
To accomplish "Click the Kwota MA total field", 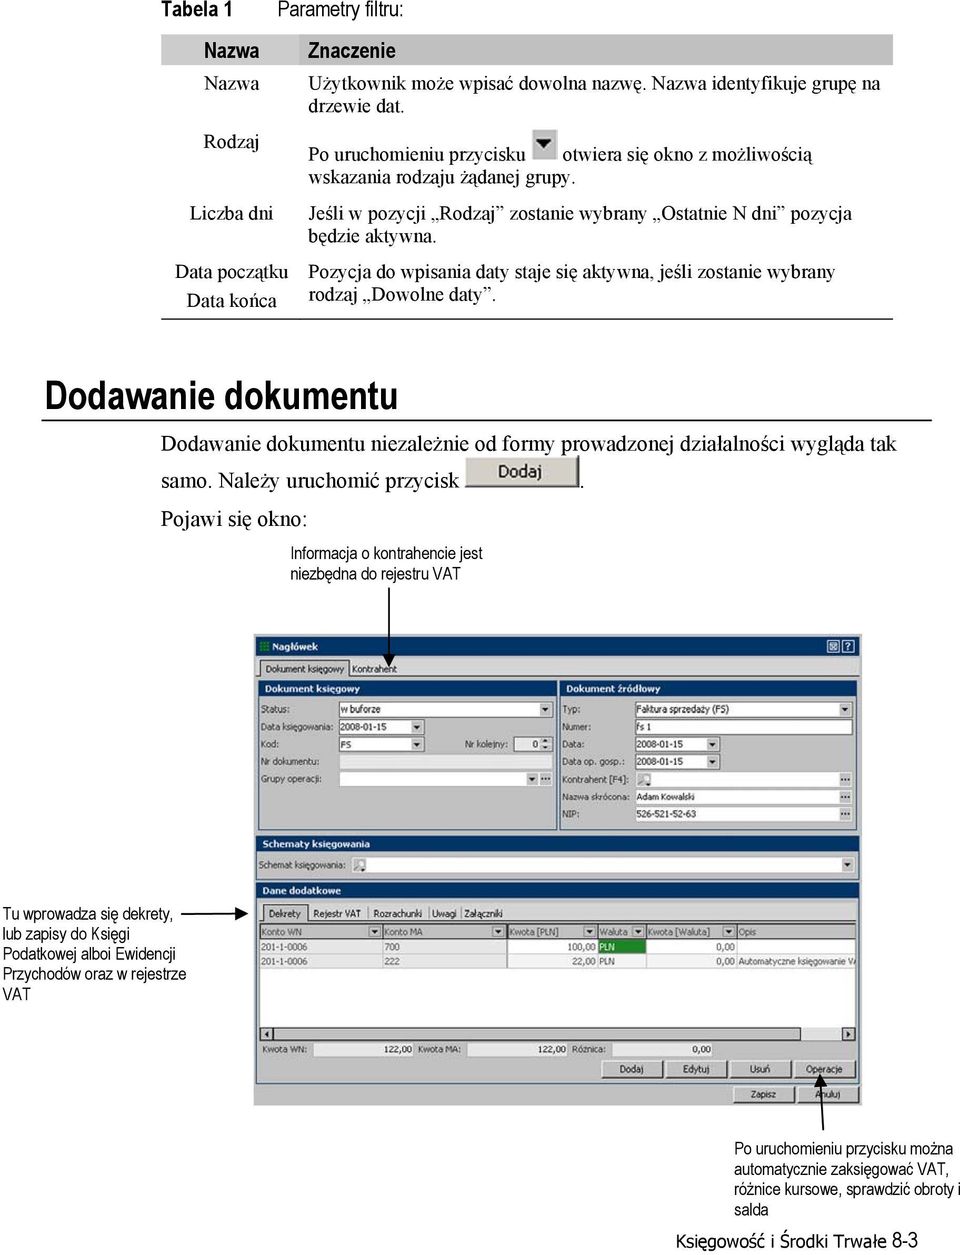I will (x=517, y=1050).
